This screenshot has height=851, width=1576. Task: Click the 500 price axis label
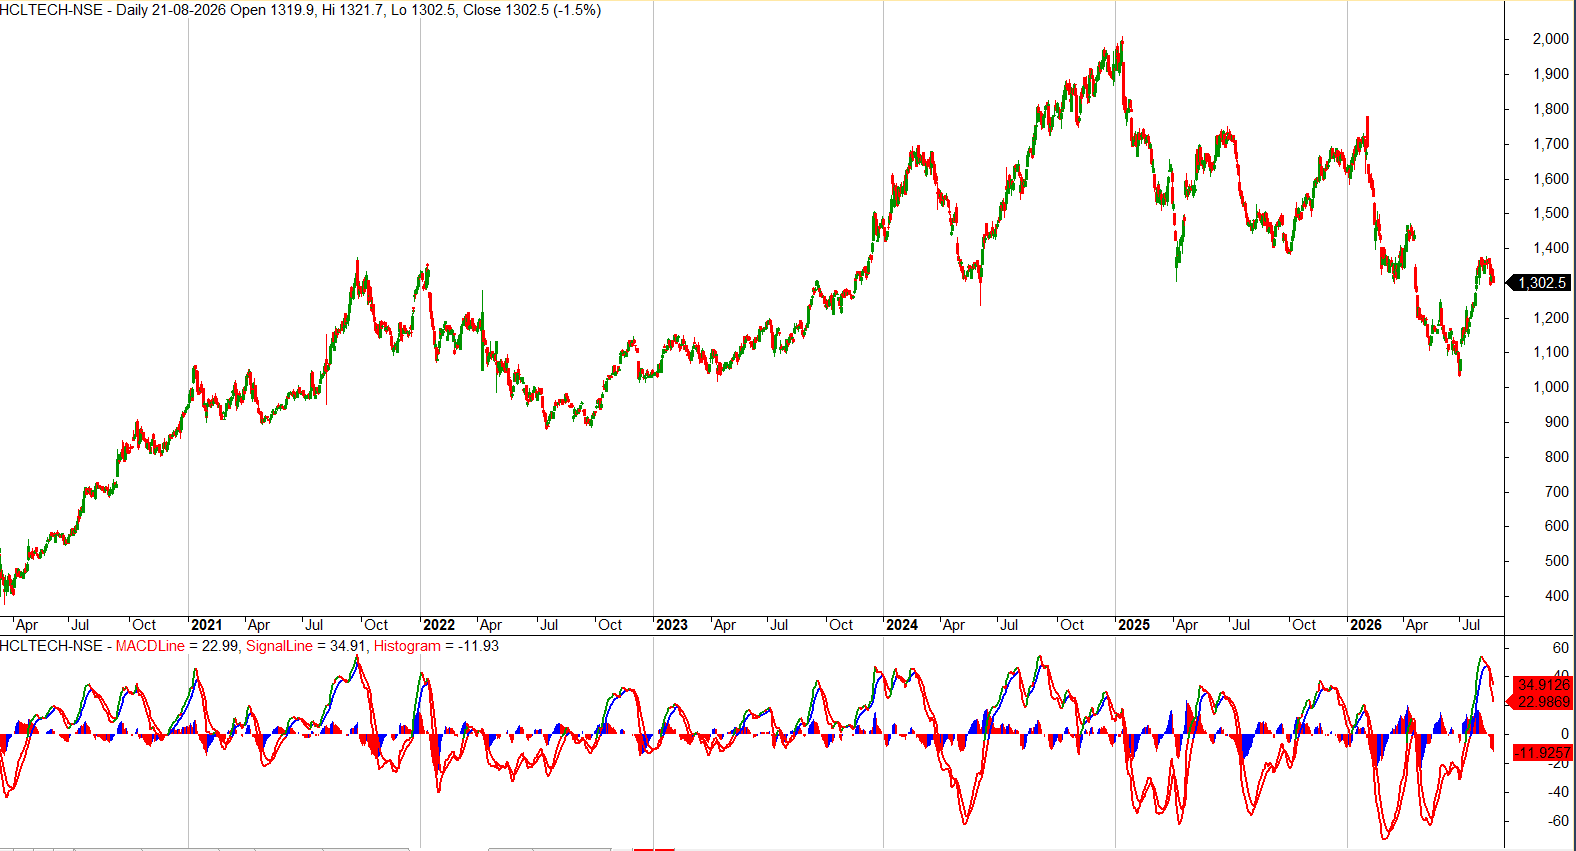click(1557, 561)
